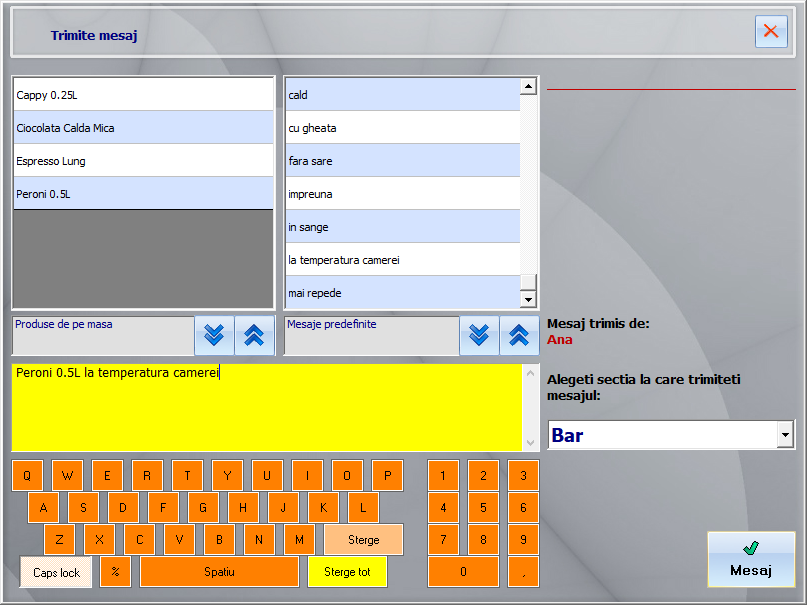The width and height of the screenshot is (807, 605).
Task: Move down in Produse de pe masa list
Action: pos(214,335)
